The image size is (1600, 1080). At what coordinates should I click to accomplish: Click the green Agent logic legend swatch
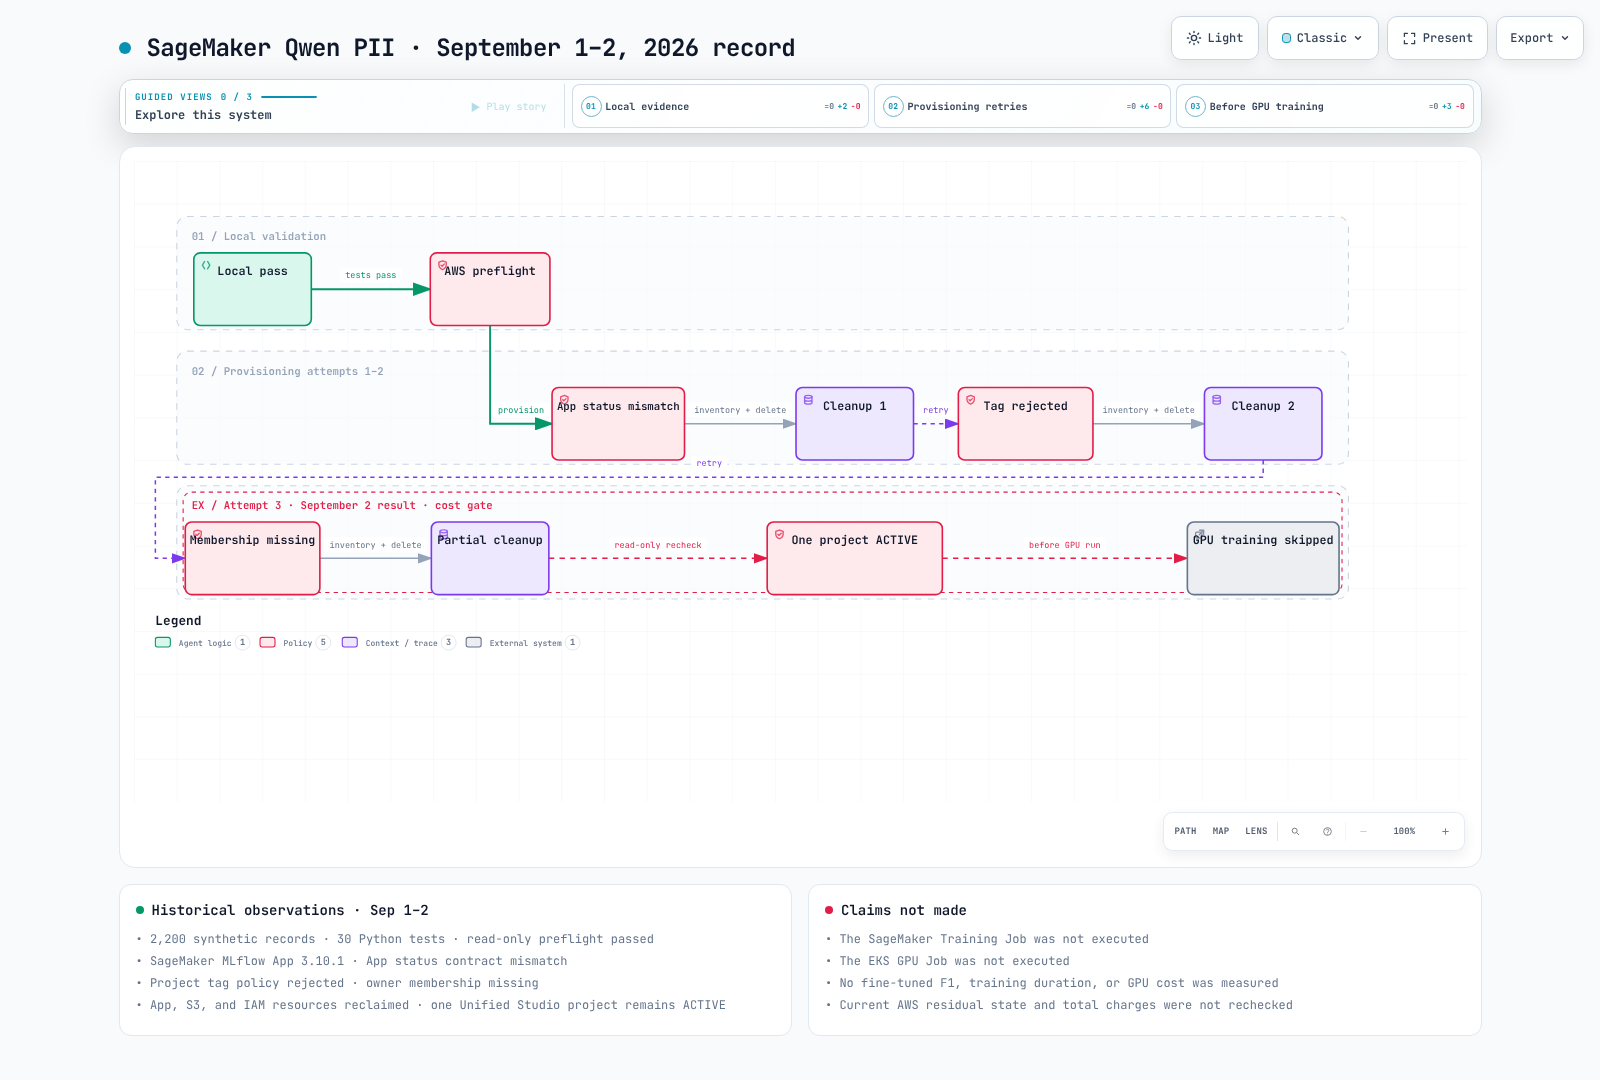click(x=163, y=643)
